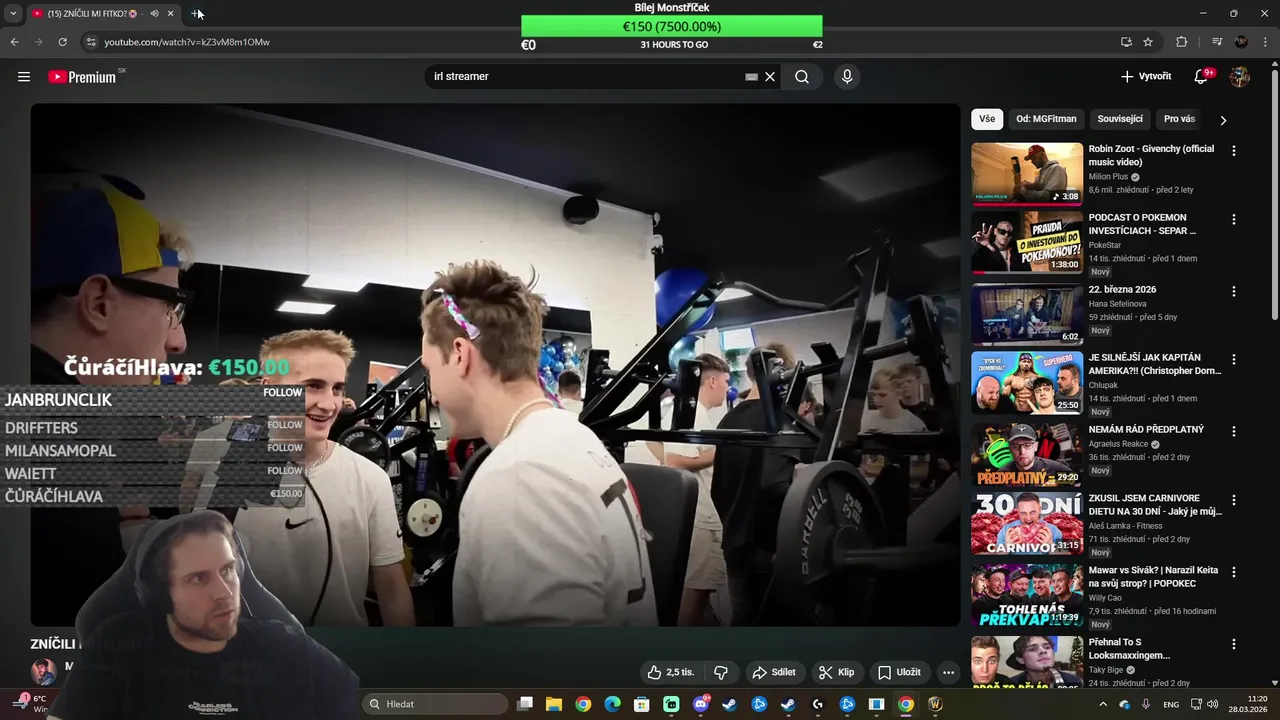The height and width of the screenshot is (720, 1280).
Task: Reload the page
Action: point(62,42)
